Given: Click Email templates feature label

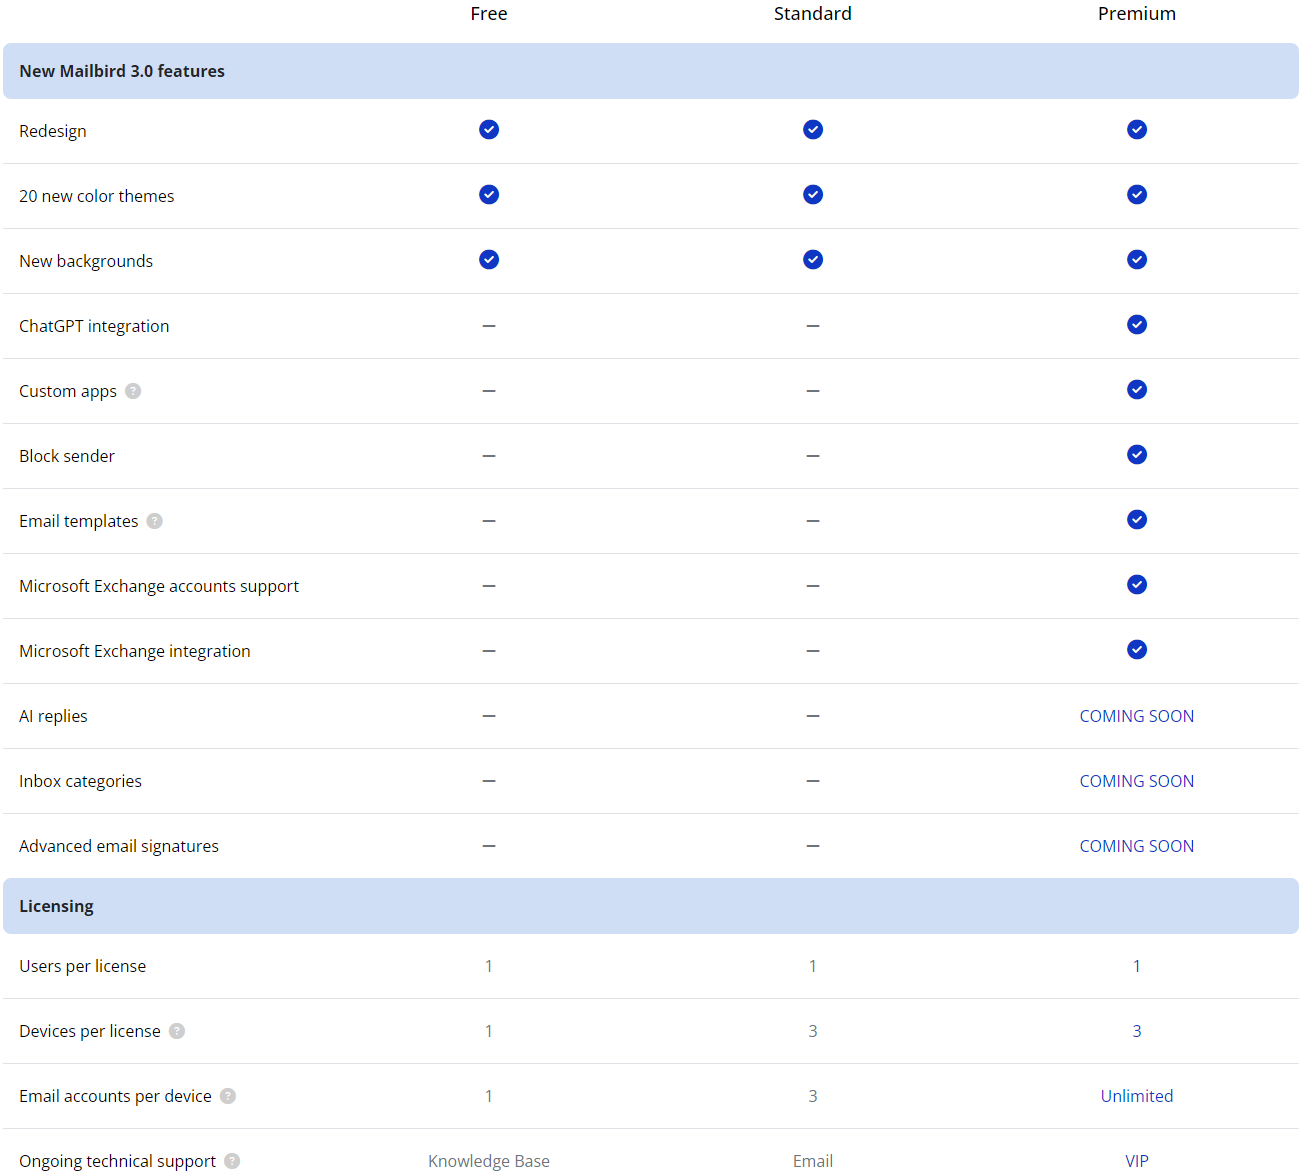Looking at the screenshot, I should [79, 521].
